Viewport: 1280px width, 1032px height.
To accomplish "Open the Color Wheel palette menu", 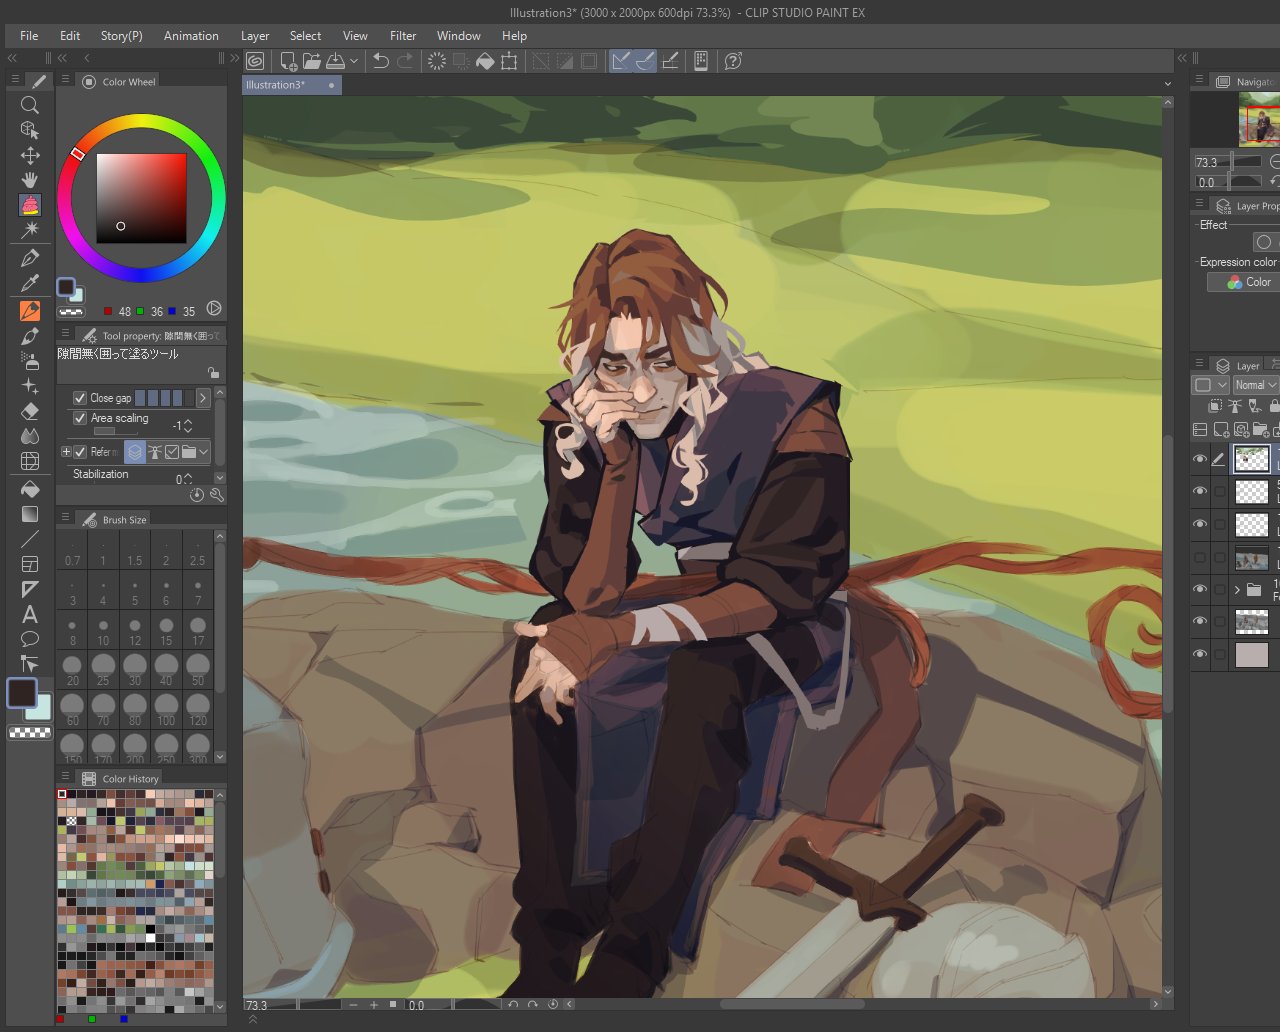I will pos(66,81).
